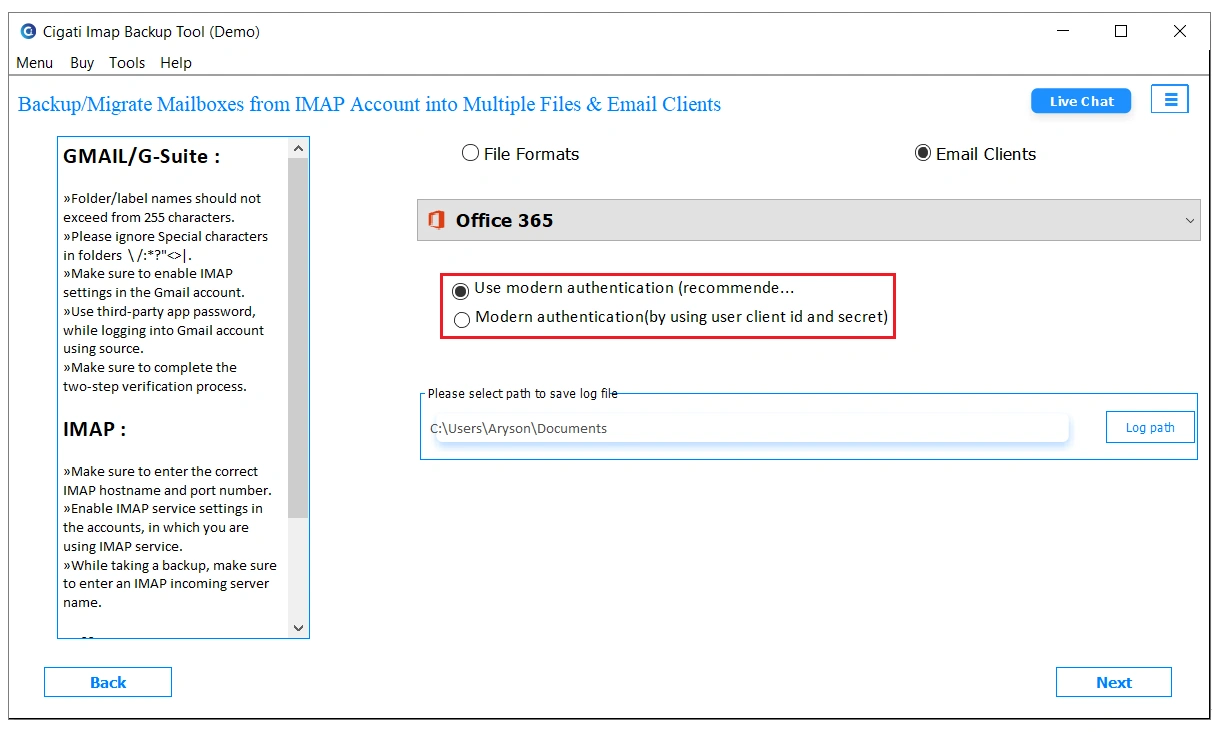Click the GMAIL/G-Suite heading
Screen dimensions: 1227x732
pos(141,156)
